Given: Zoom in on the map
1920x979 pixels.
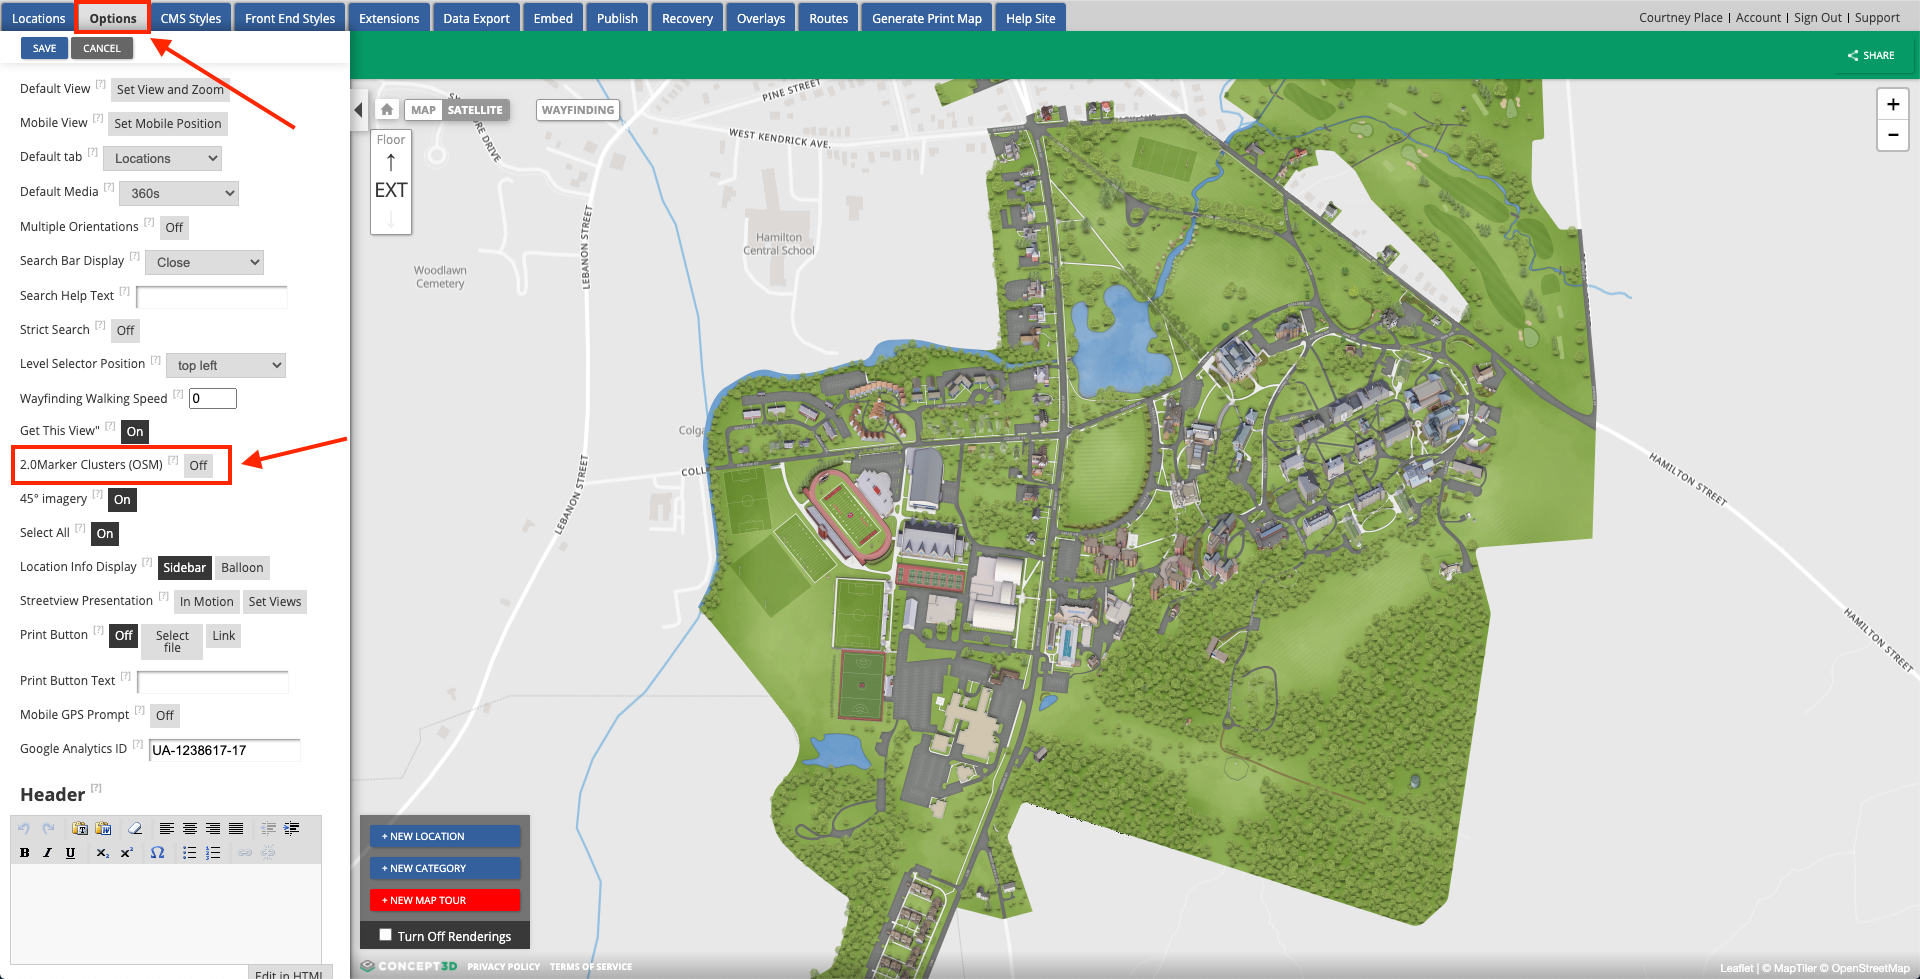Looking at the screenshot, I should (1892, 104).
